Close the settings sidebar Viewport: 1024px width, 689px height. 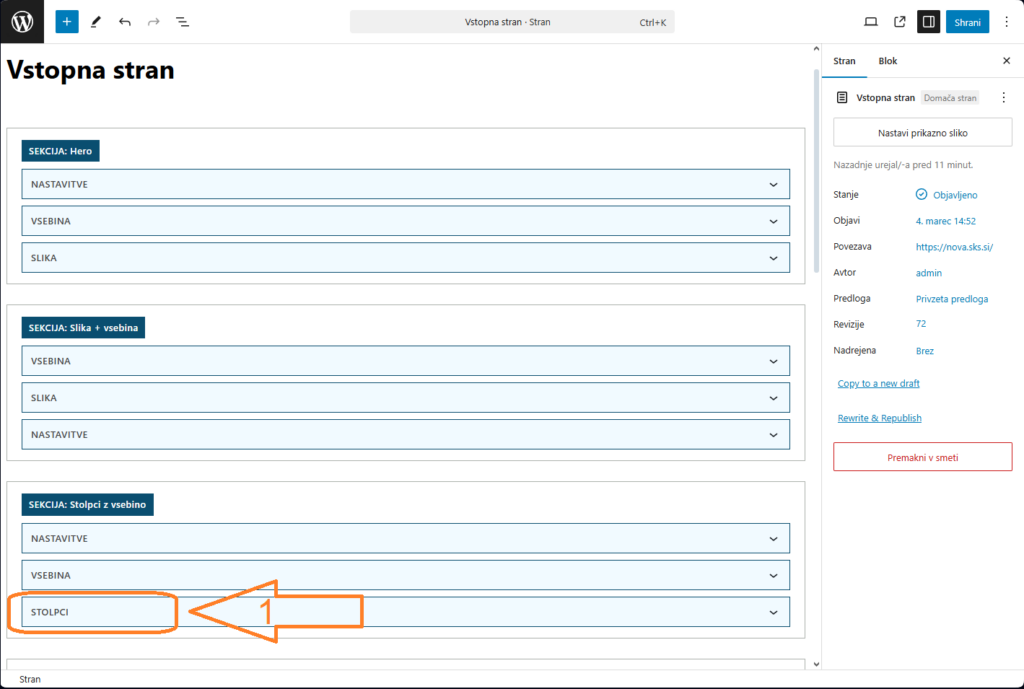click(1006, 61)
